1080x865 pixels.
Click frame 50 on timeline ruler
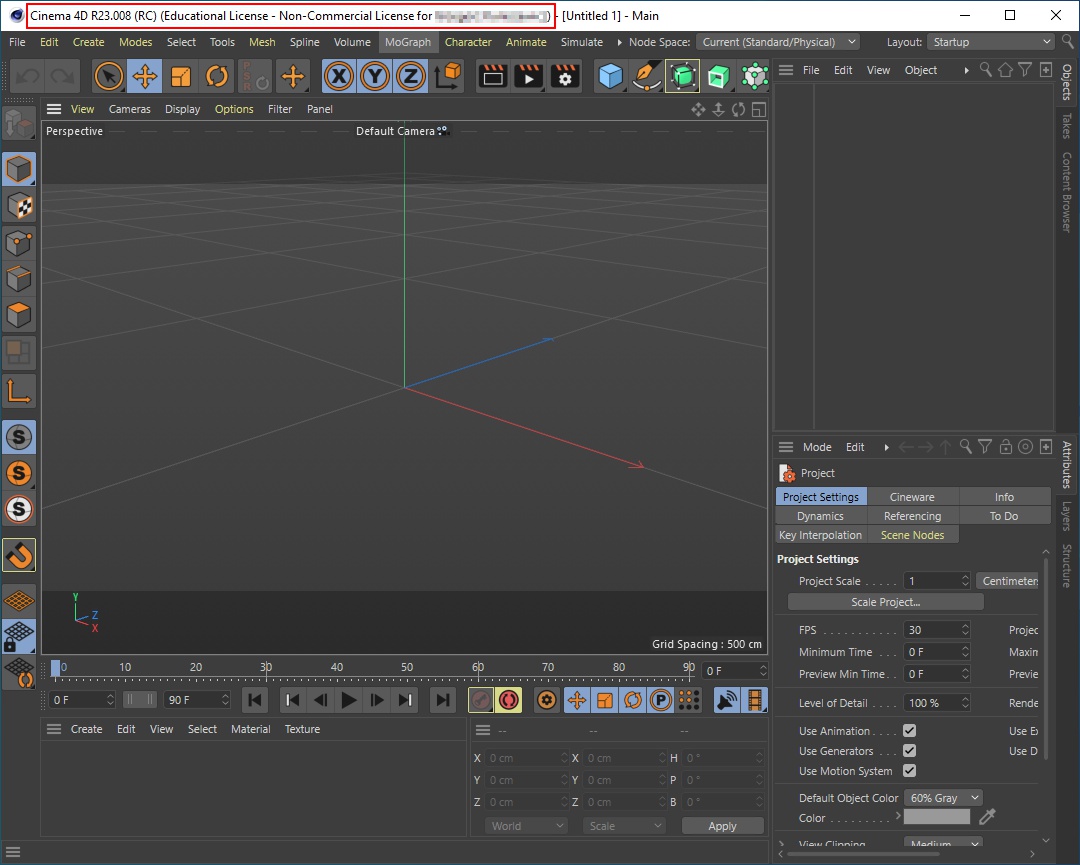[407, 667]
